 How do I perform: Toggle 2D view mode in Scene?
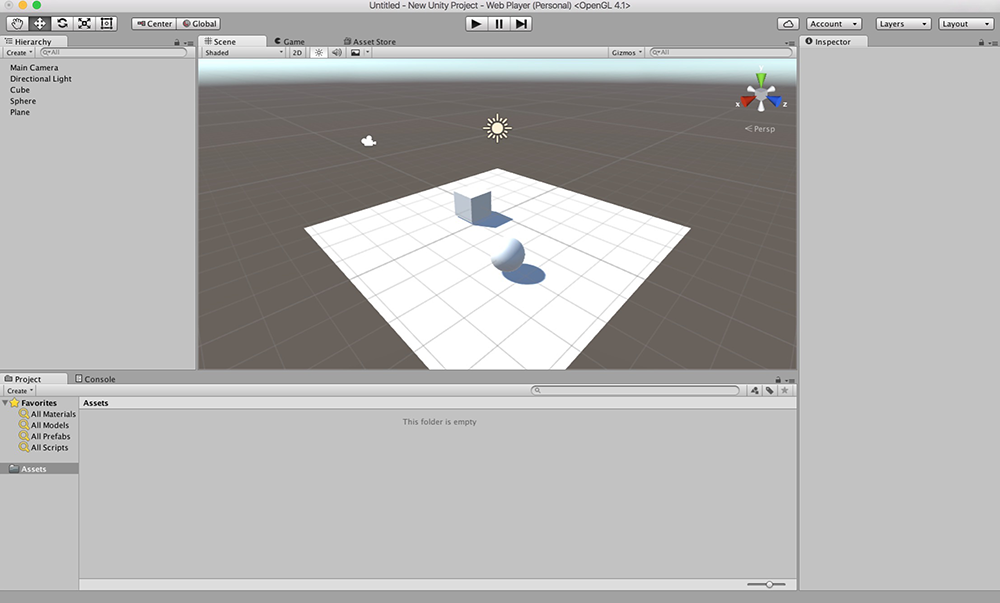coord(297,52)
